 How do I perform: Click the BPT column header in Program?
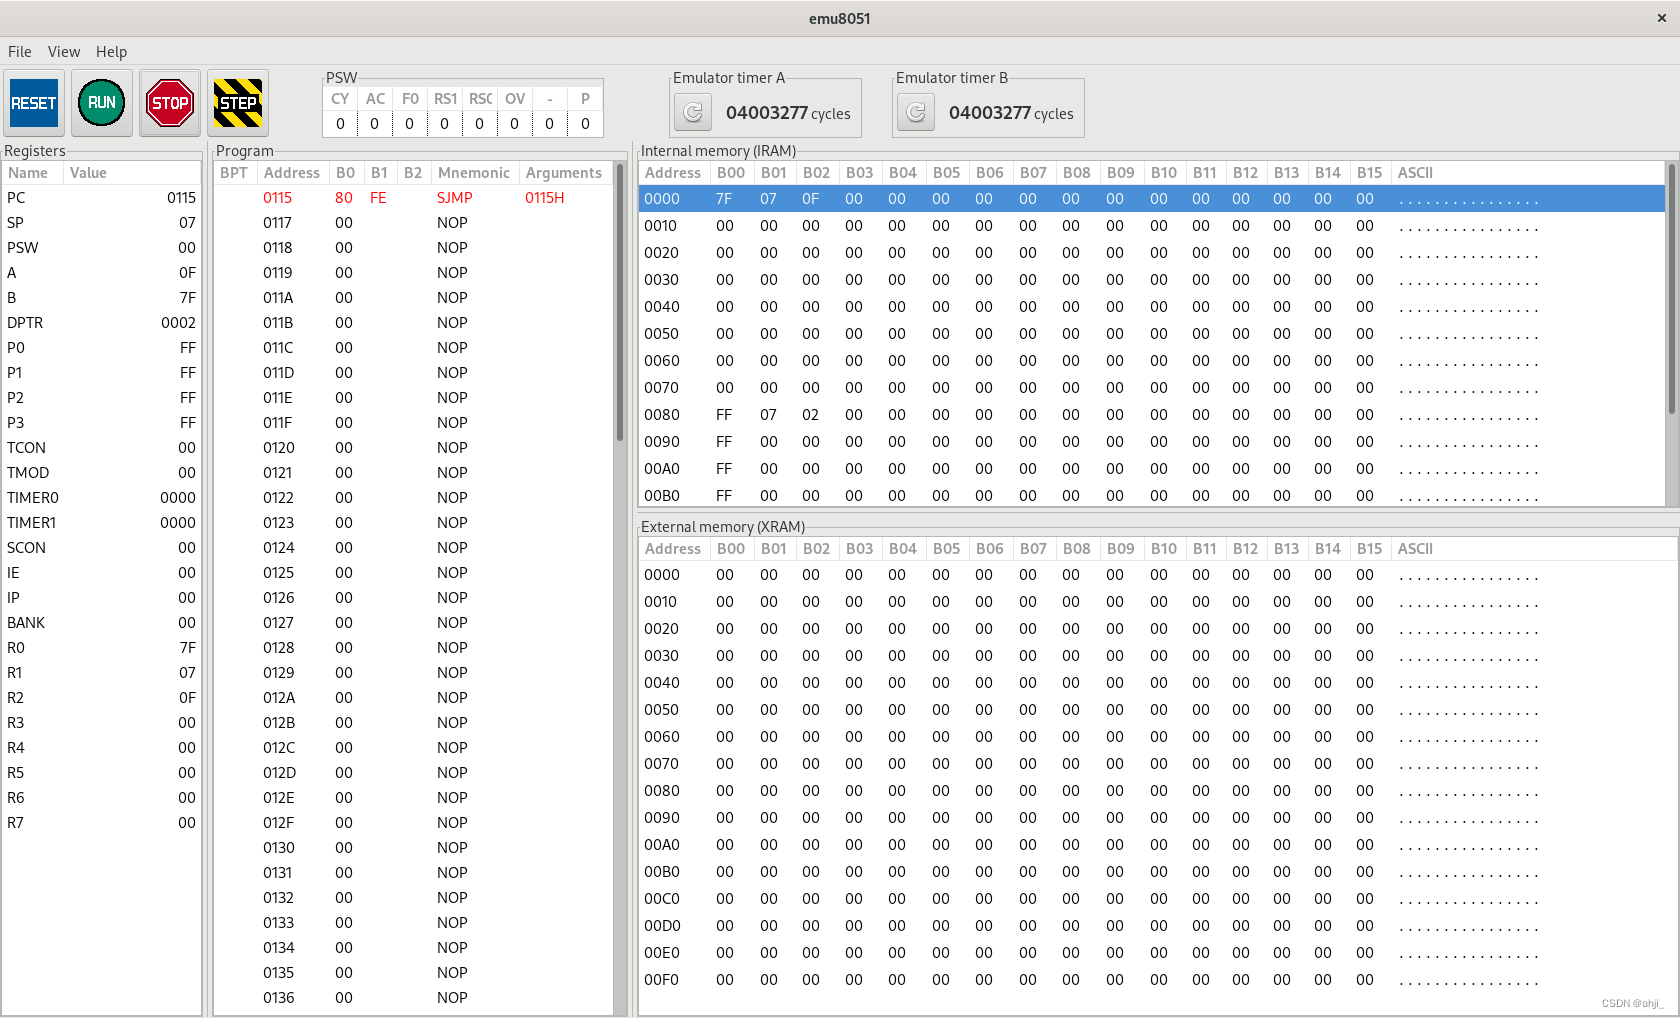coord(235,173)
